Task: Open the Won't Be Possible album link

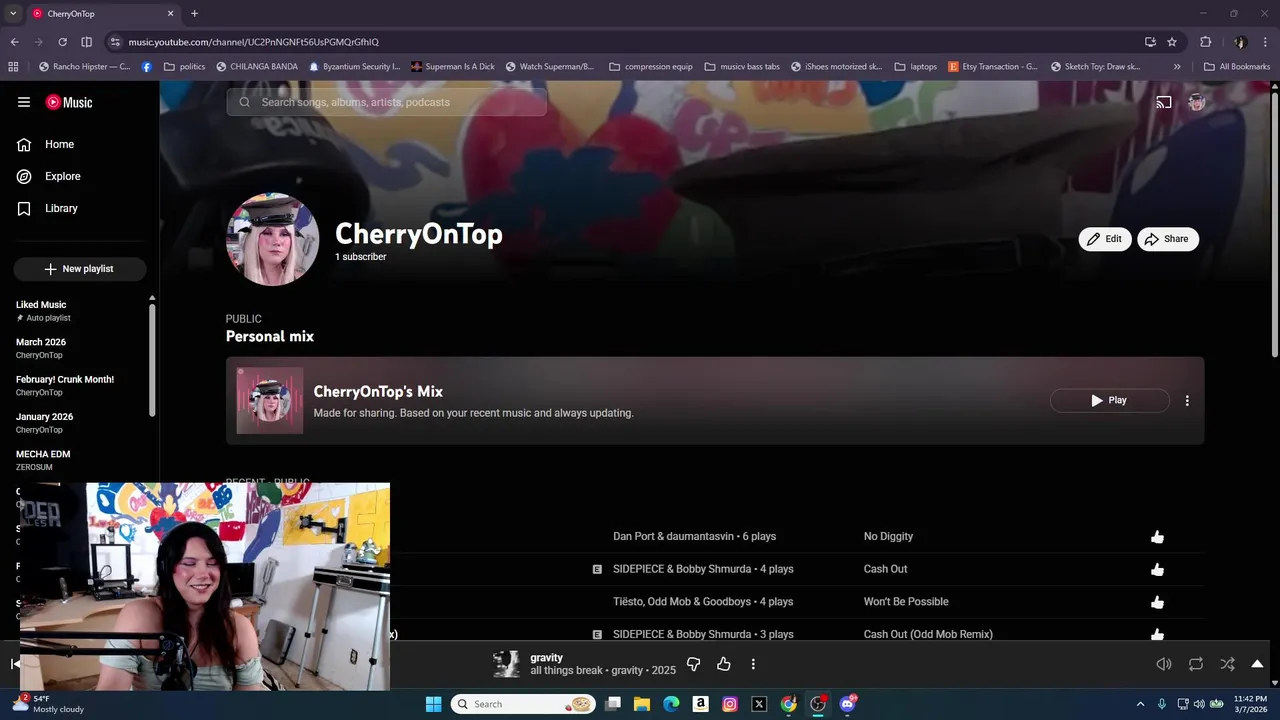Action: 906,602
